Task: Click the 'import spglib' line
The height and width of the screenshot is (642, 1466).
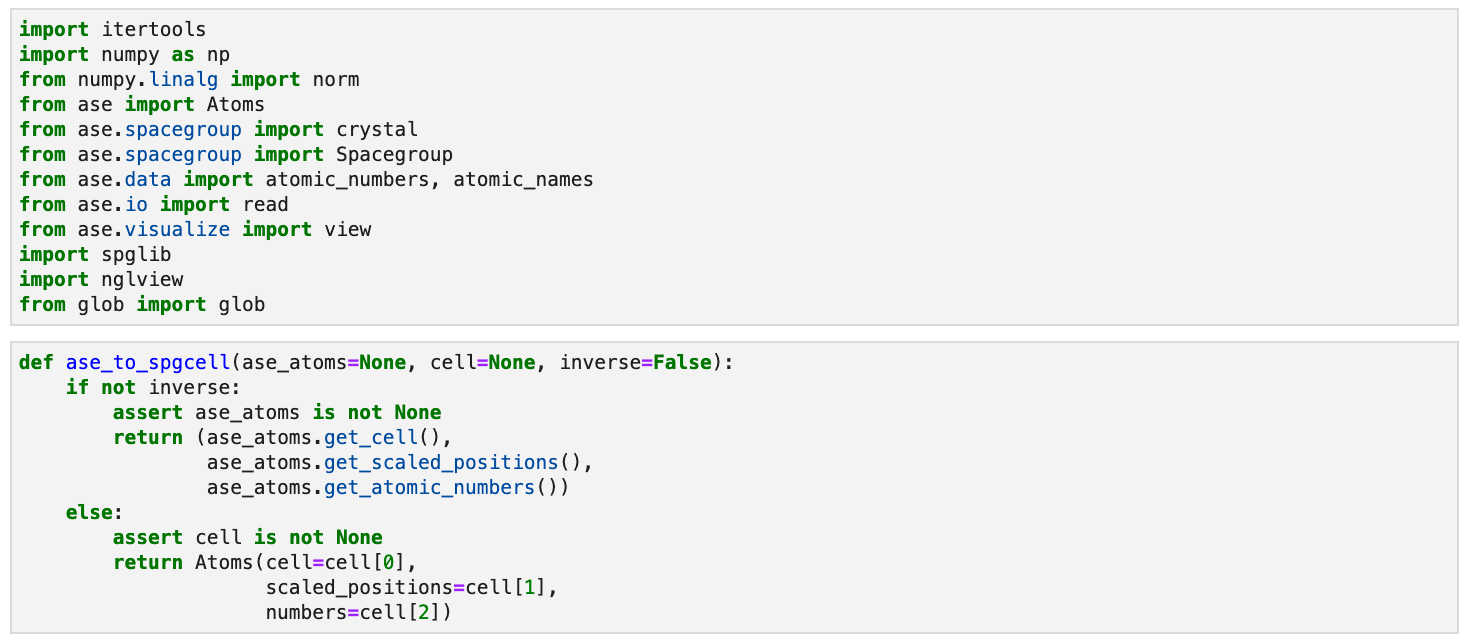Action: (x=95, y=255)
